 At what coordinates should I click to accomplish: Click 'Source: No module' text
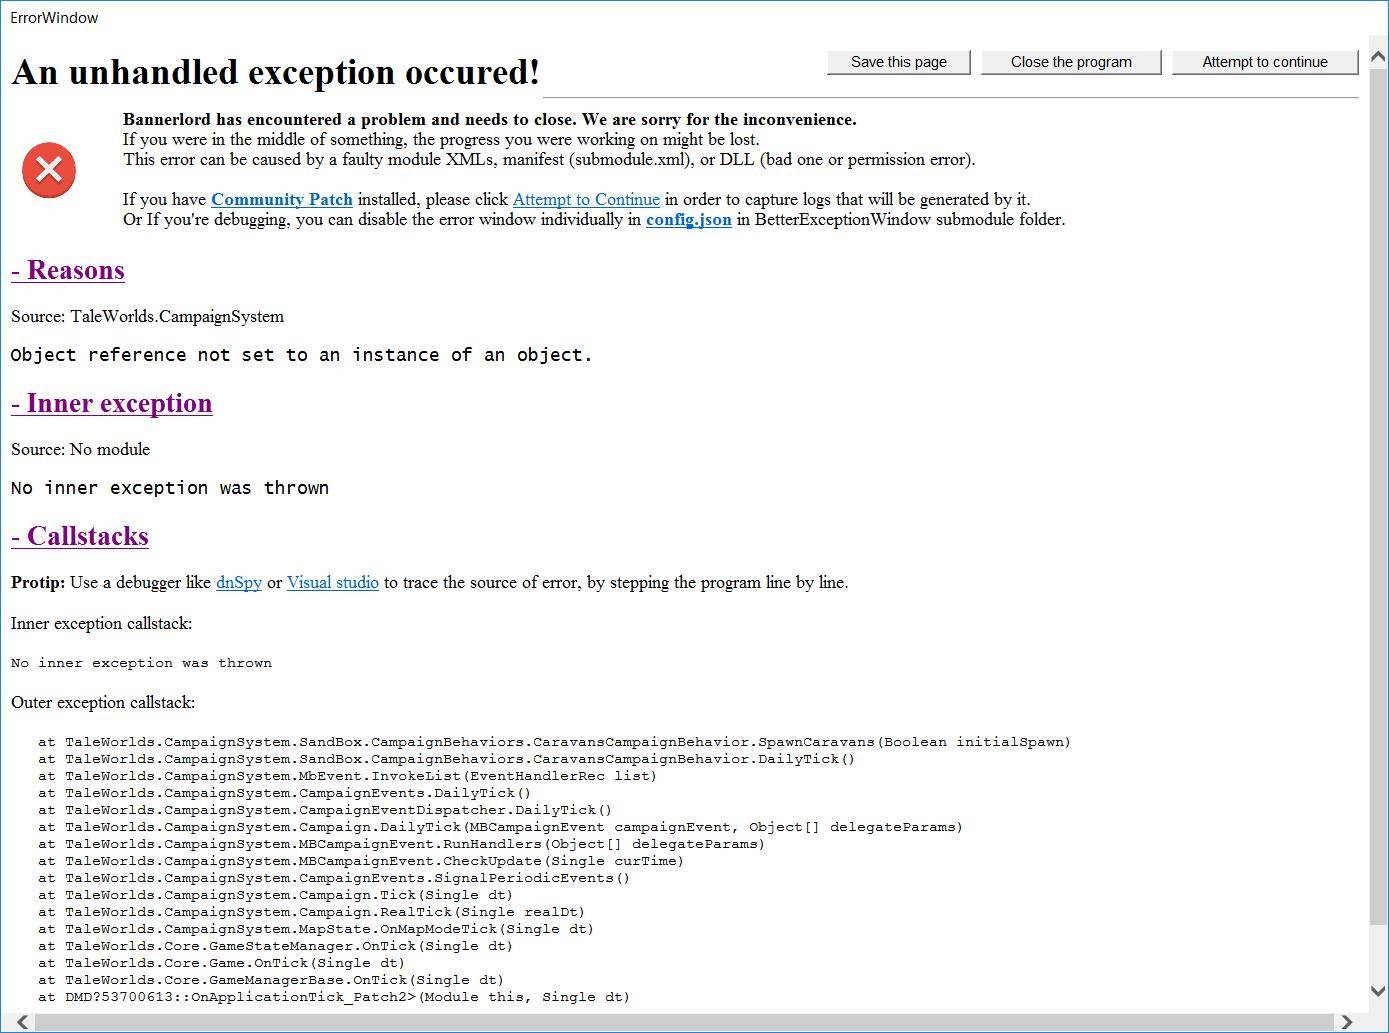(80, 449)
